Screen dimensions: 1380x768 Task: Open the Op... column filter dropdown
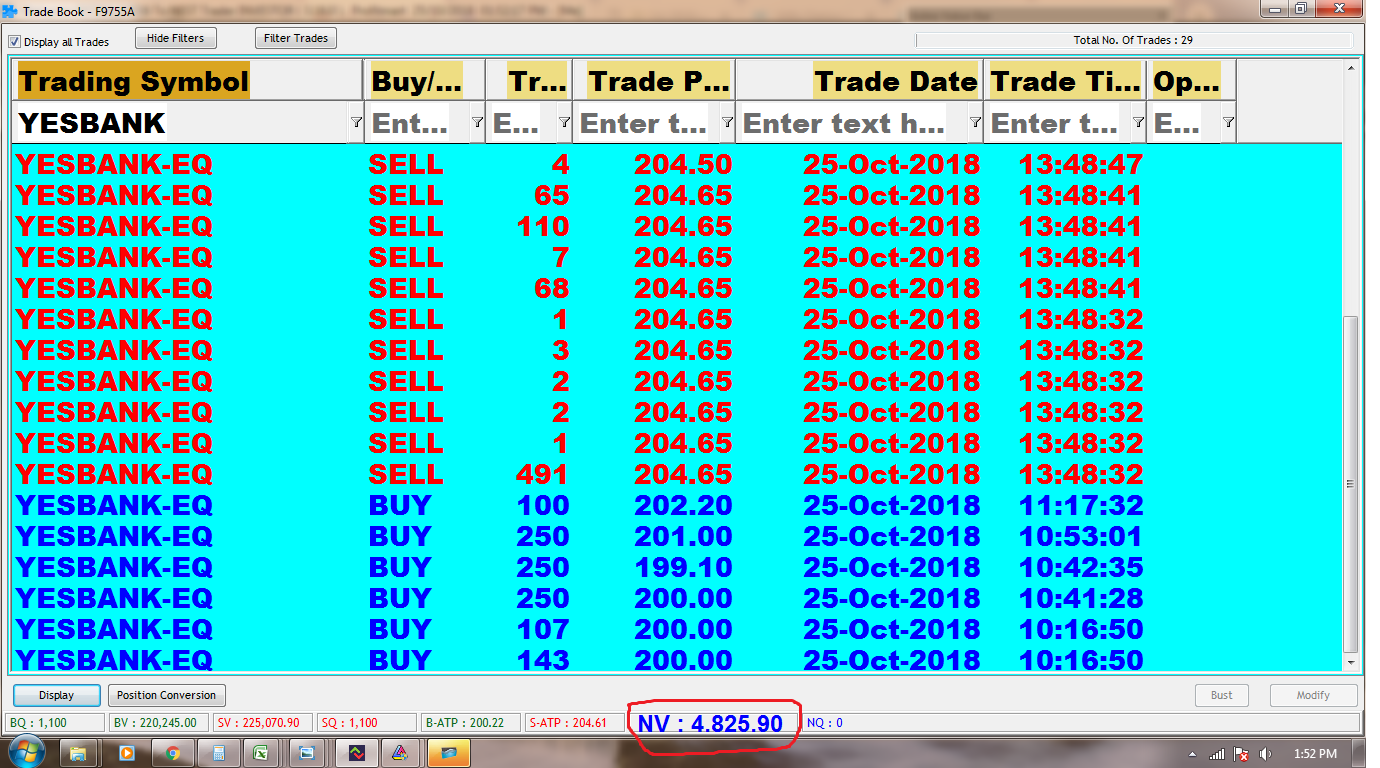point(1228,122)
